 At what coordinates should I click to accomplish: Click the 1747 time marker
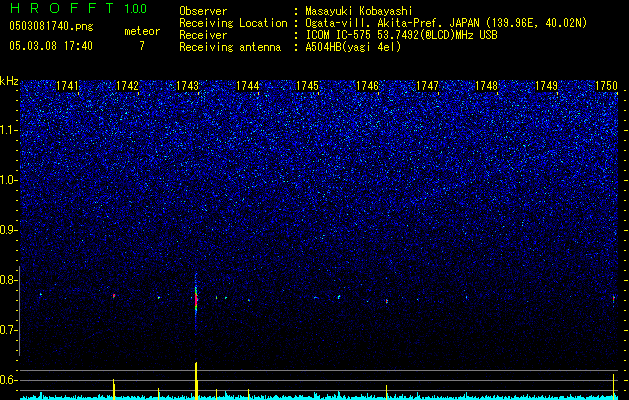tap(427, 86)
